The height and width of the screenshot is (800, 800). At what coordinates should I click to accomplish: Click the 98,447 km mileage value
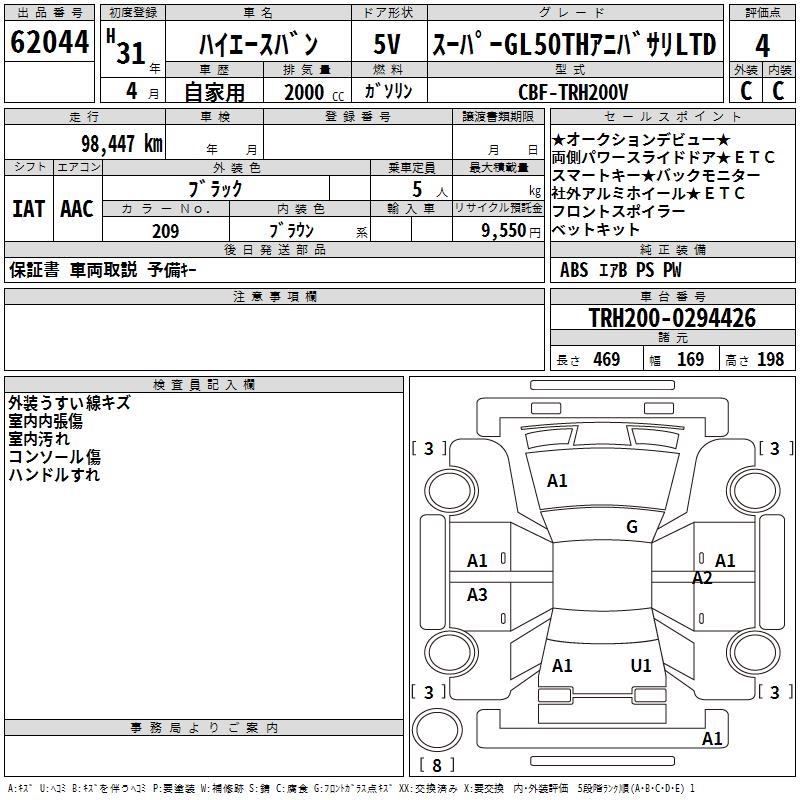(121, 143)
